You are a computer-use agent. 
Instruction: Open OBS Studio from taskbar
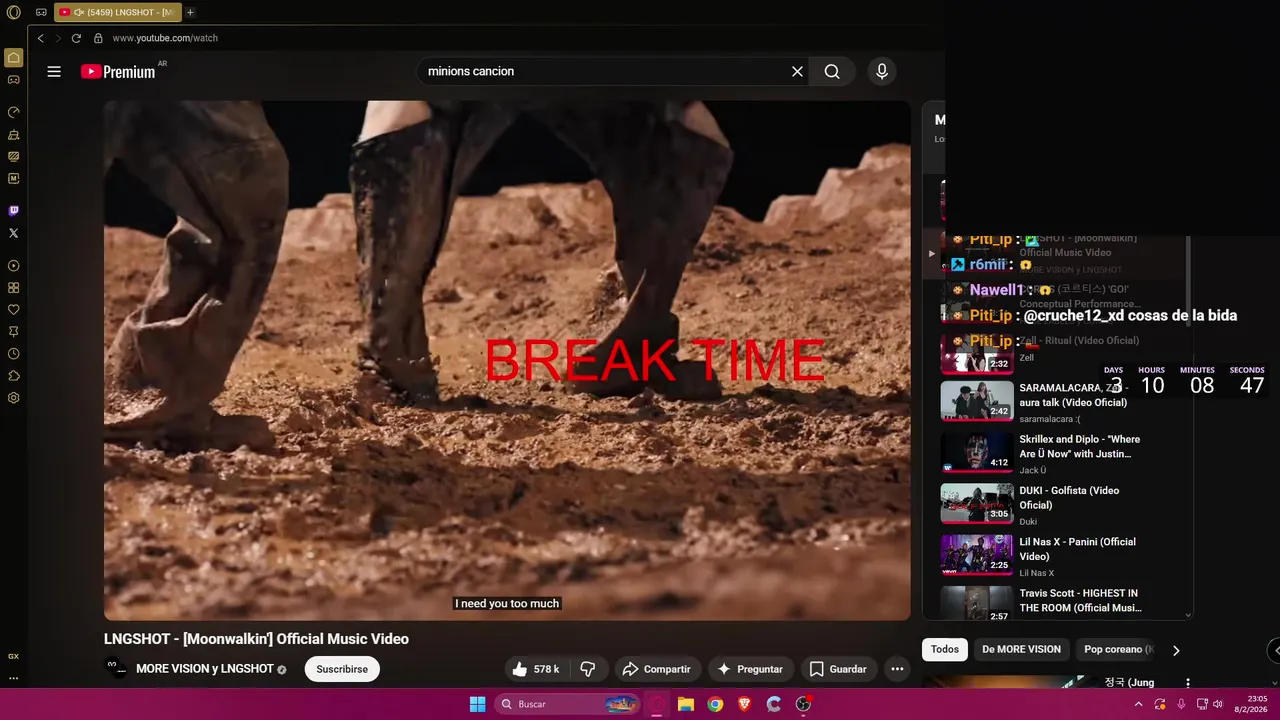(x=803, y=704)
